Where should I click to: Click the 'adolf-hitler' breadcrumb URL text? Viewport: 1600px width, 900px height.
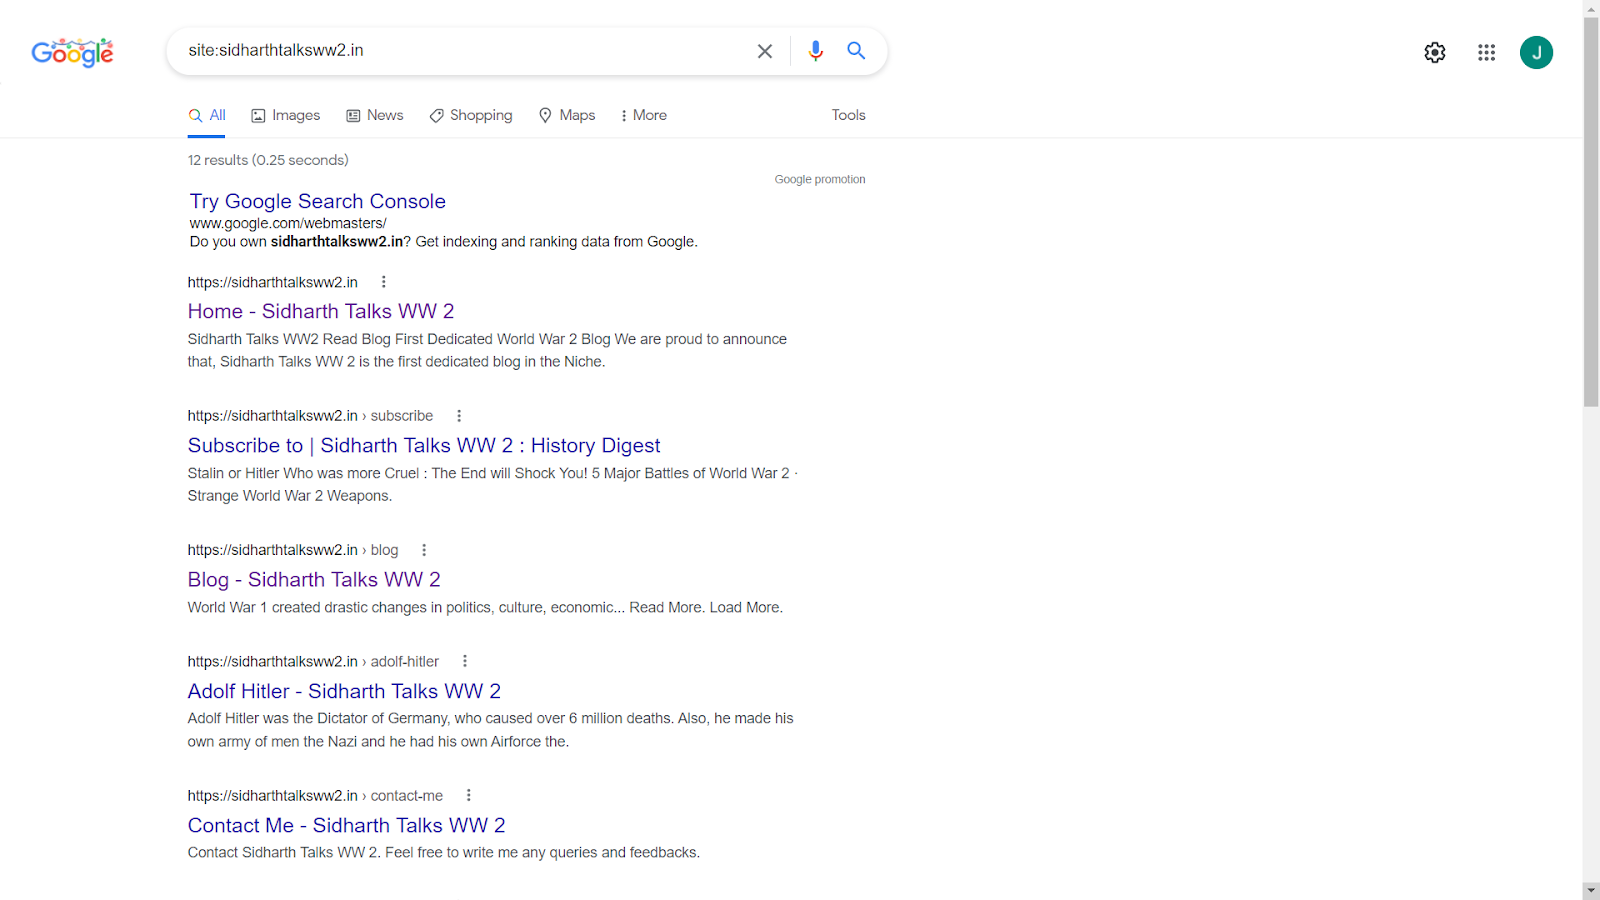coord(405,661)
